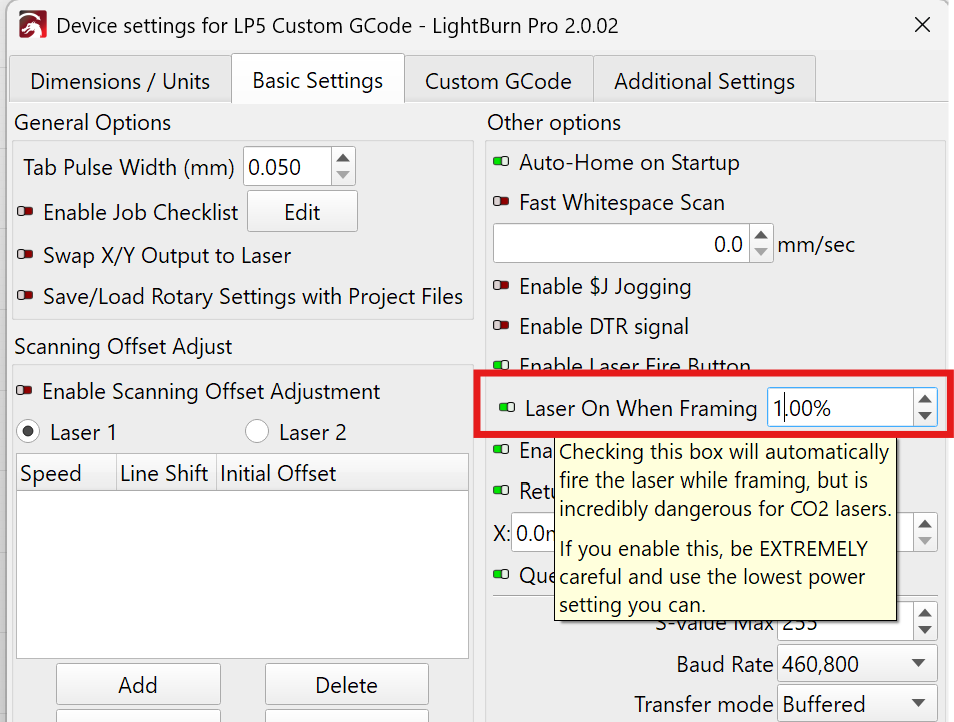Open the Baud Rate dropdown
This screenshot has height=722, width=954.
pos(857,664)
